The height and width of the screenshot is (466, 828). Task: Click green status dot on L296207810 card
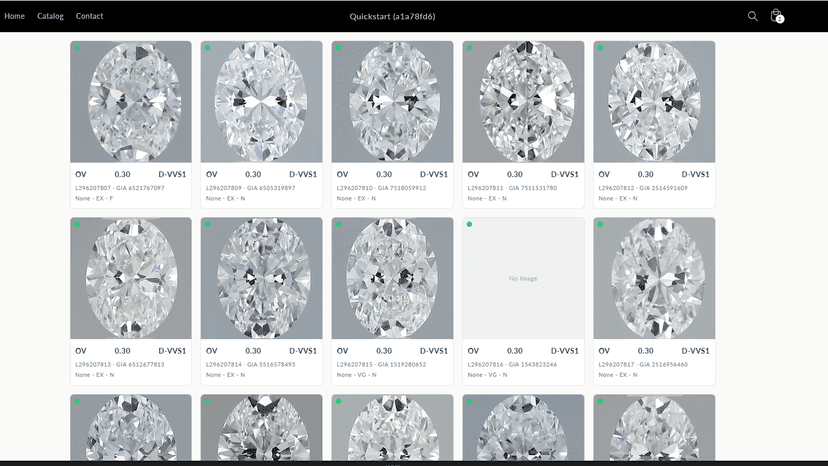pos(338,48)
